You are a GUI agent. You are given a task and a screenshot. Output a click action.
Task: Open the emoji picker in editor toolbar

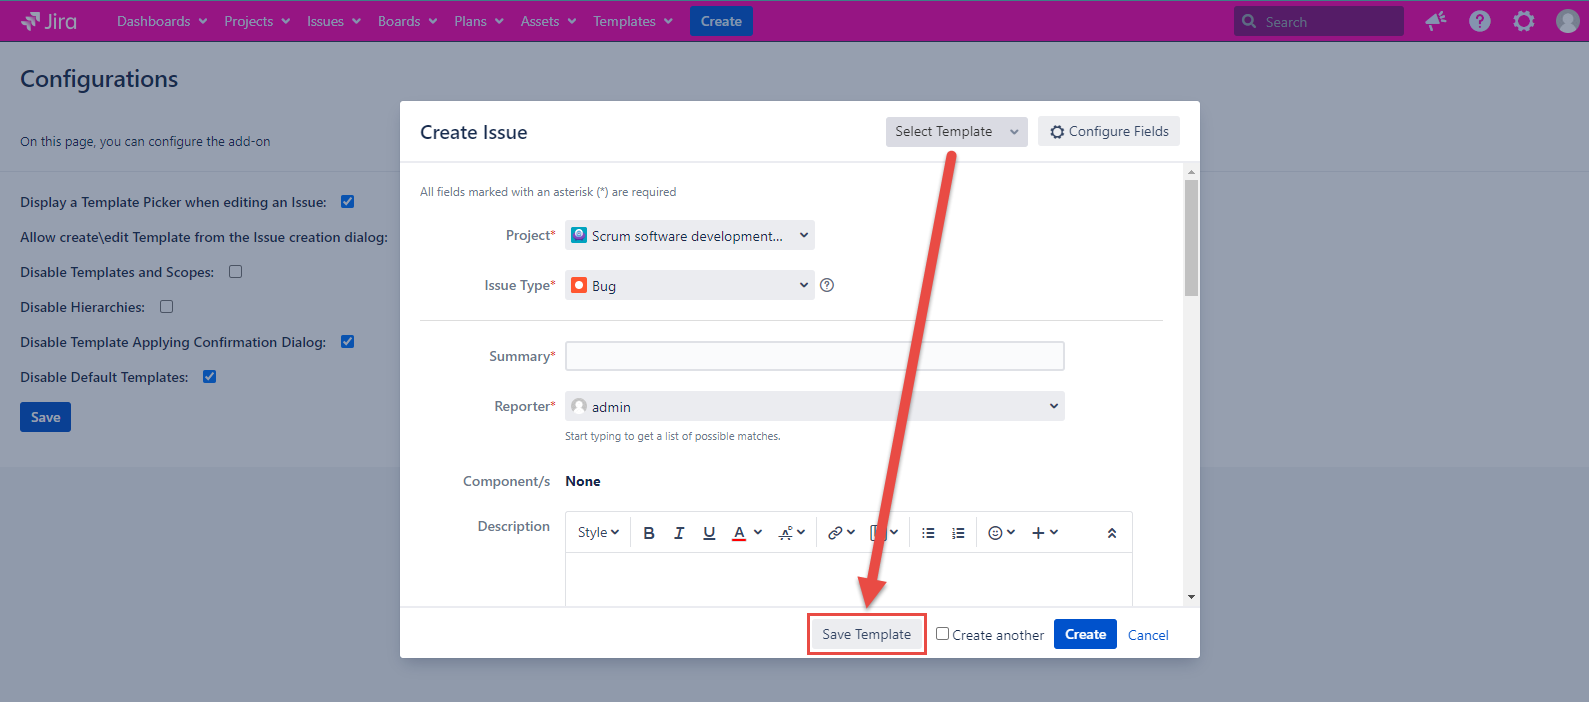(x=1001, y=533)
